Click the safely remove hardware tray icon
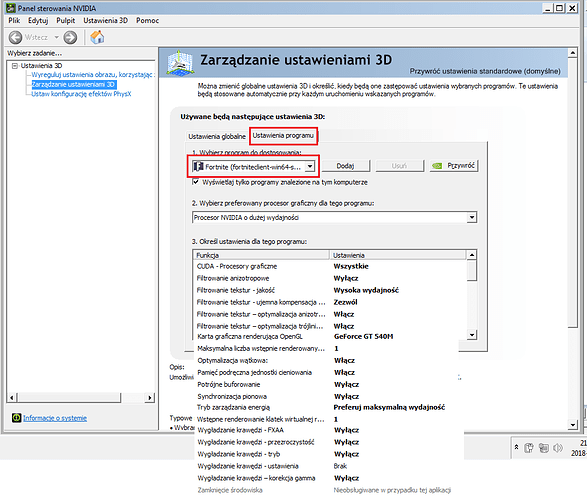 [x=529, y=448]
